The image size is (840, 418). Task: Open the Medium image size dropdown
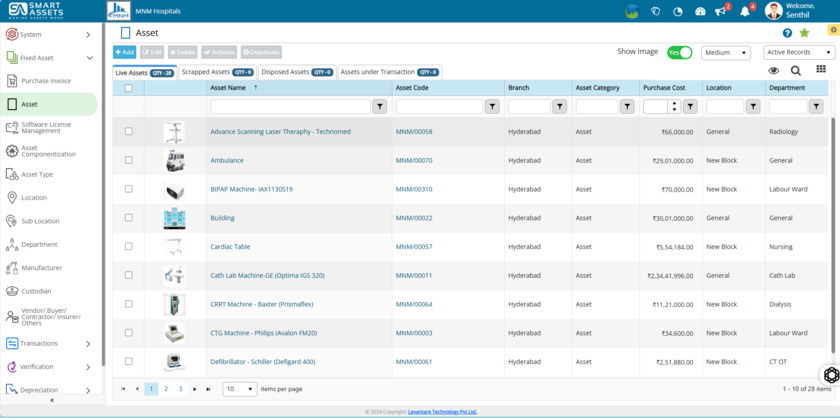coord(725,52)
